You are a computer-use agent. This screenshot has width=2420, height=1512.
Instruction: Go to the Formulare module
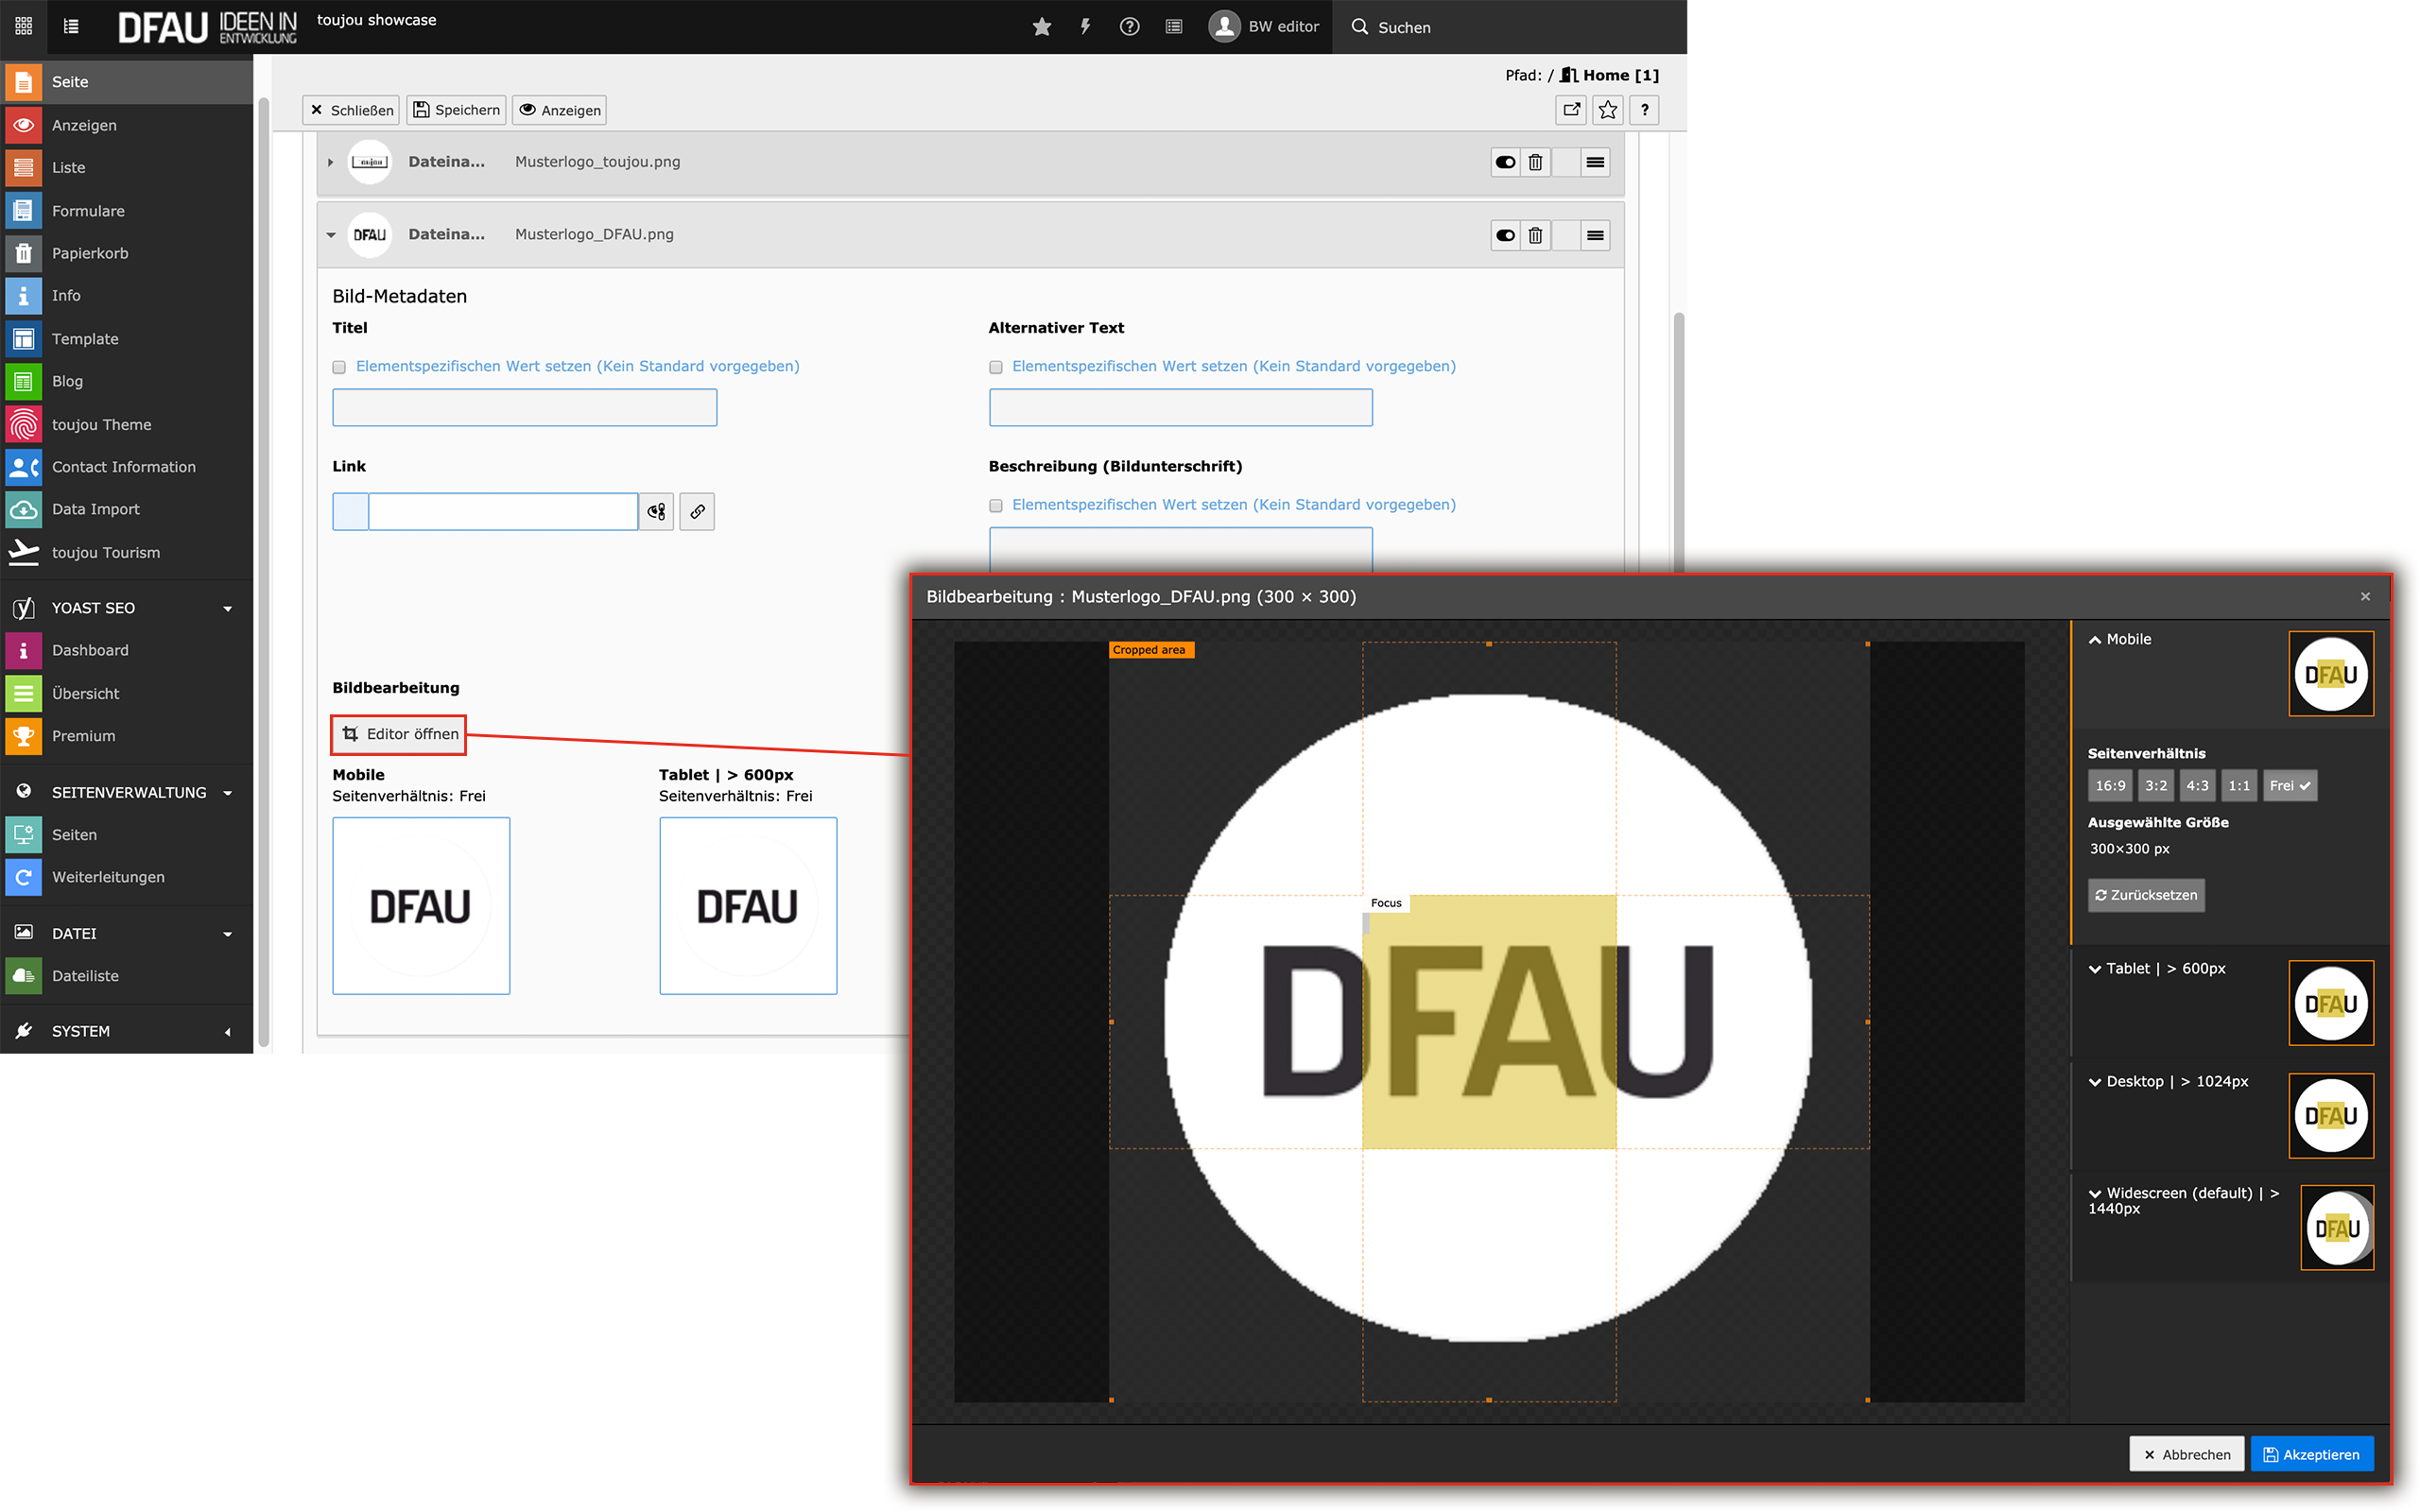coord(88,211)
